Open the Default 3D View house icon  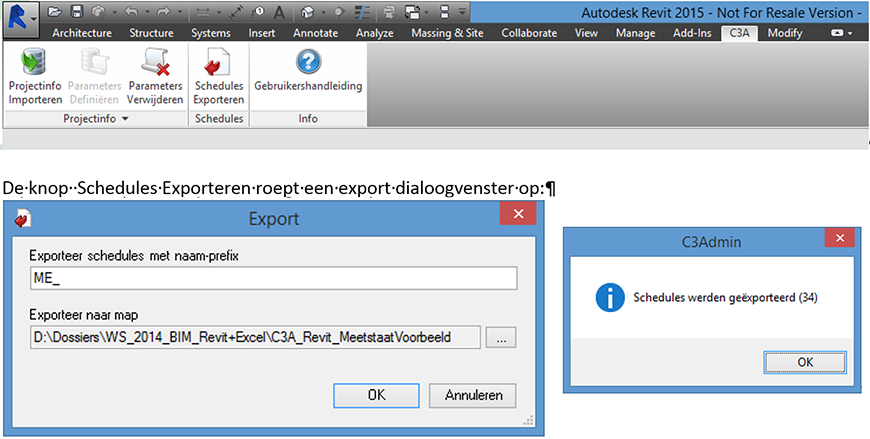pyautogui.click(x=308, y=12)
